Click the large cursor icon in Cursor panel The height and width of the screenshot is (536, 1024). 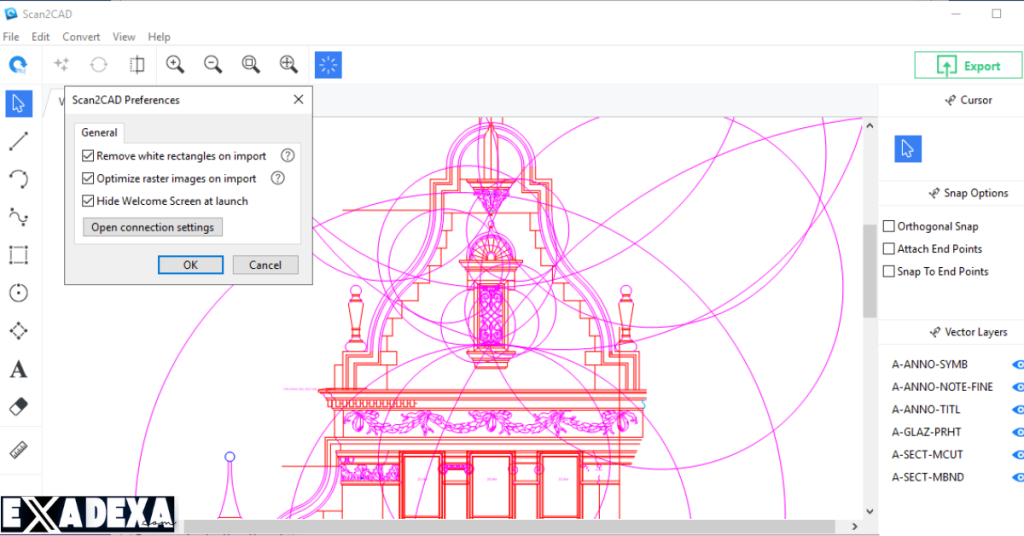[x=908, y=149]
